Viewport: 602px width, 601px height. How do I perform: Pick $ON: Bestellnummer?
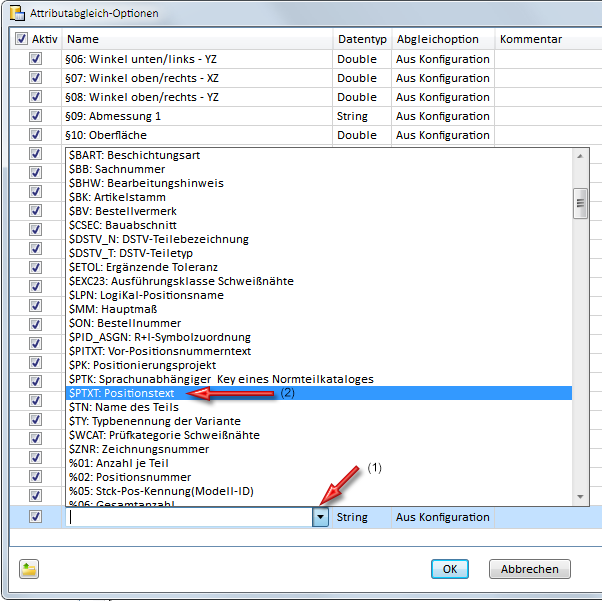[319, 323]
